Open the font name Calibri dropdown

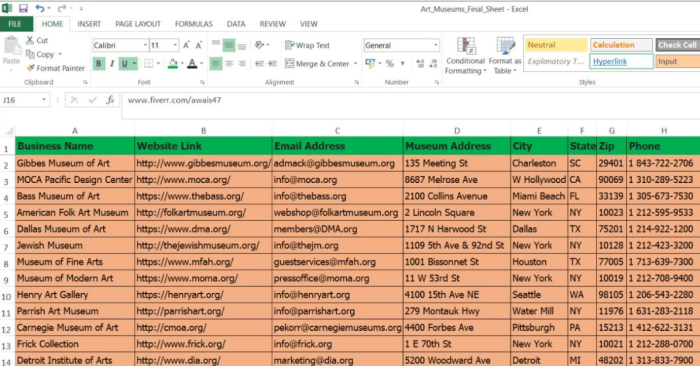(x=145, y=45)
